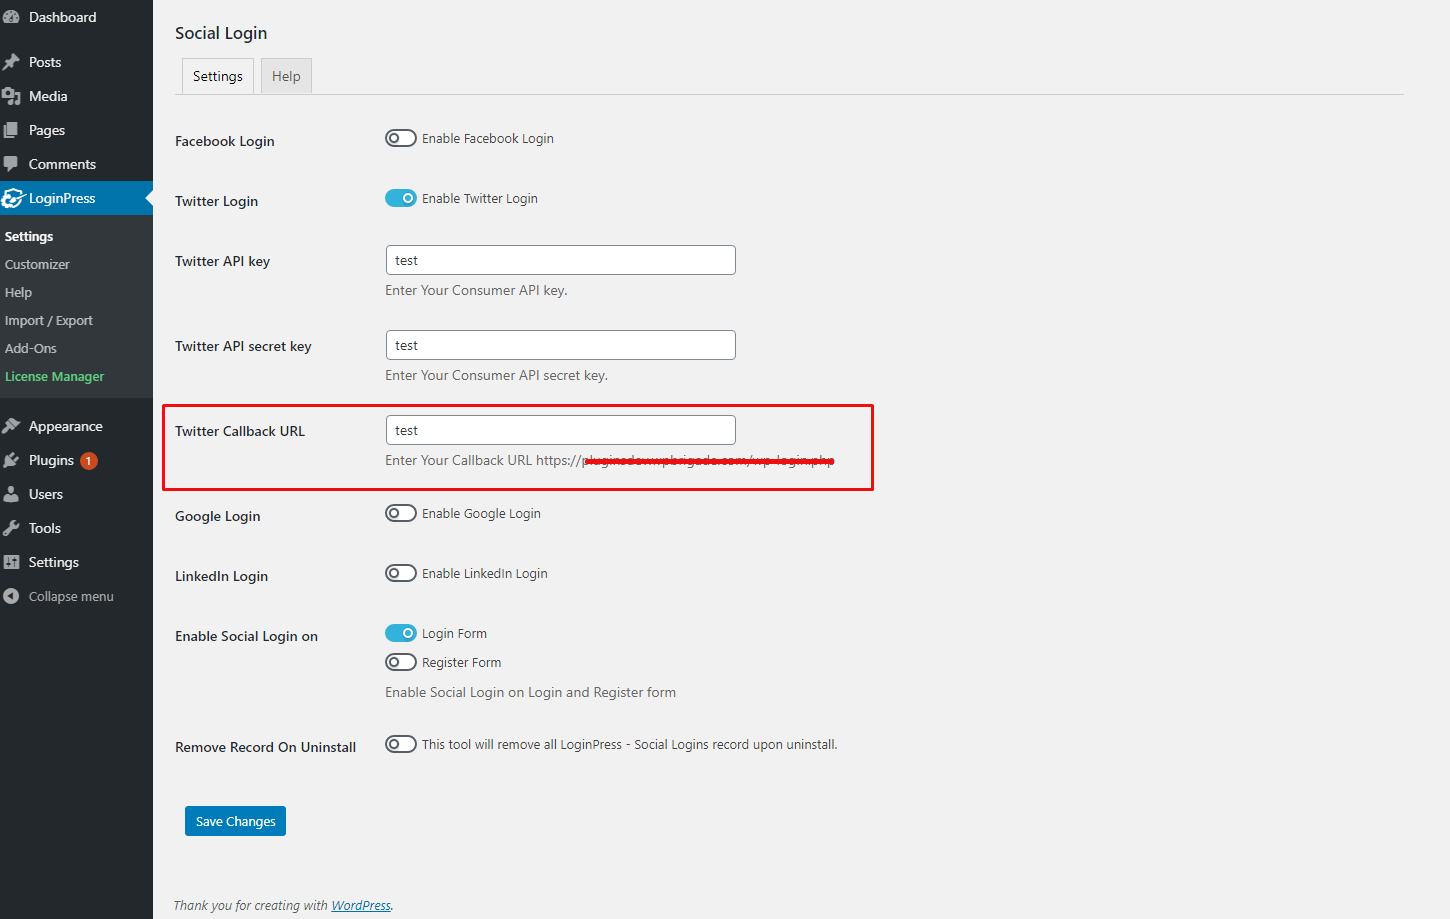The image size is (1450, 919).
Task: Click the 'Enable Social Login on' row label
Action: (x=246, y=636)
